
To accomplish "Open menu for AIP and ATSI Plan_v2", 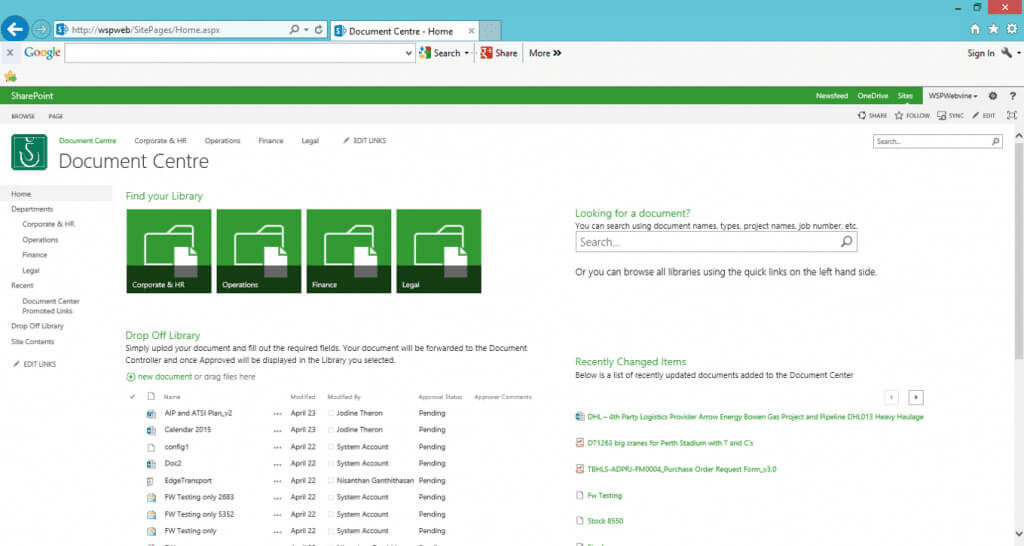I will [278, 413].
